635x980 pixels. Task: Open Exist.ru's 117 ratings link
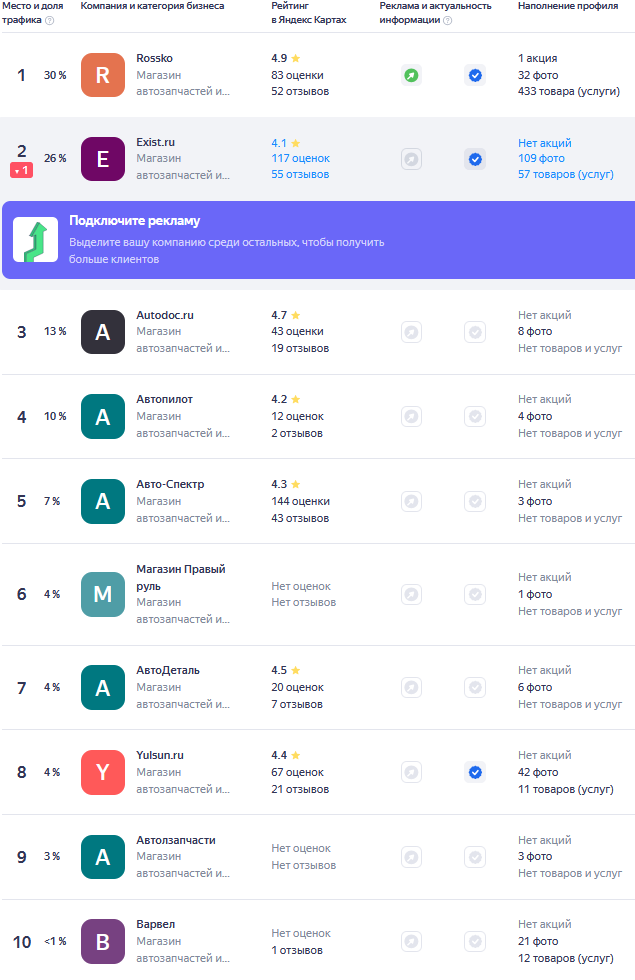[300, 158]
